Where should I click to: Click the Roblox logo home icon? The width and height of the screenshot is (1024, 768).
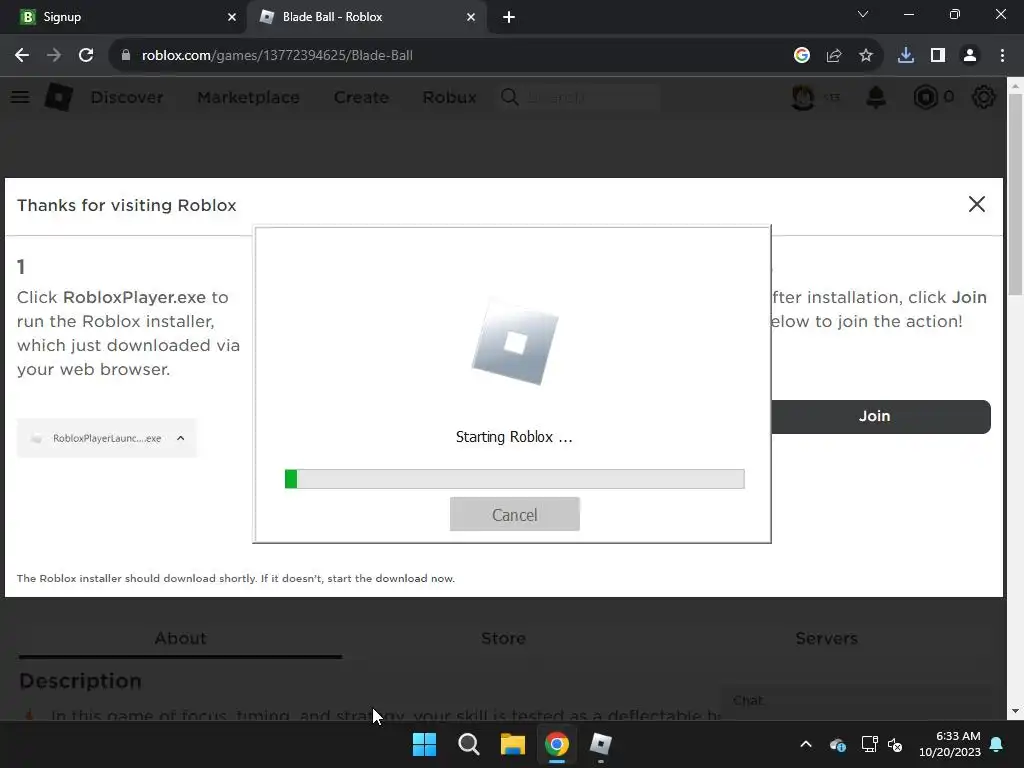click(x=59, y=97)
